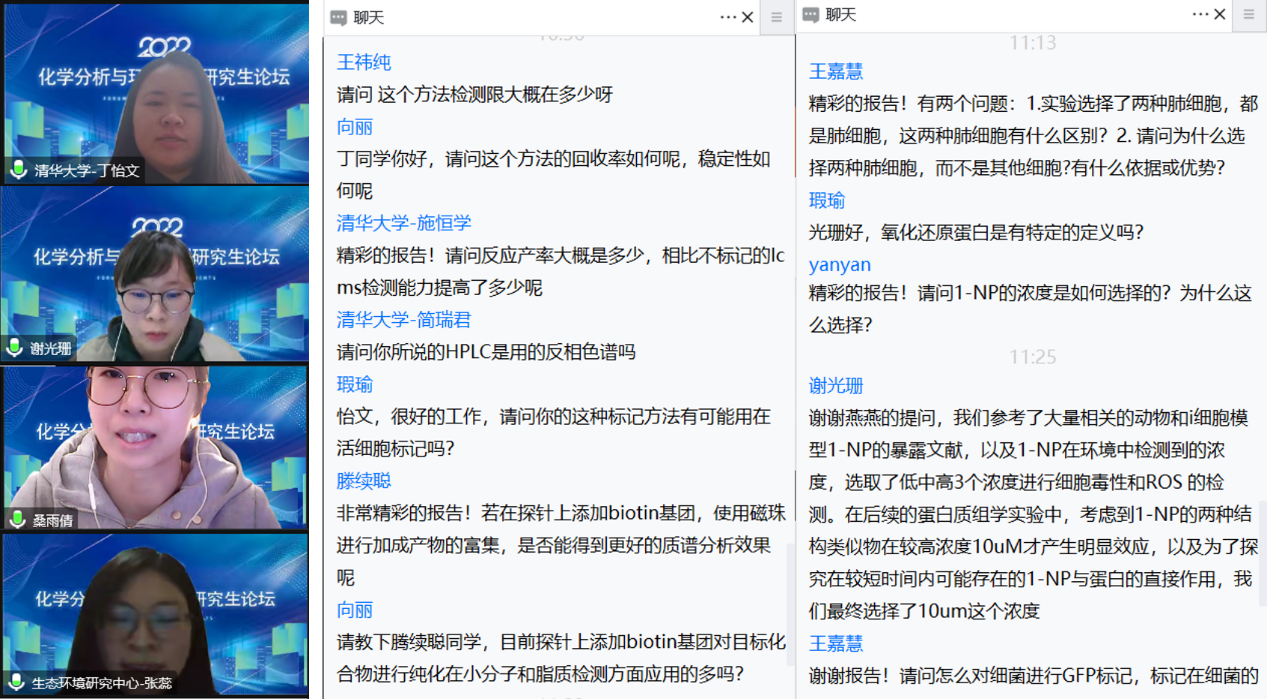The height and width of the screenshot is (699, 1267).
Task: Select sender 滕续聪 in the chat list
Action: tap(364, 481)
